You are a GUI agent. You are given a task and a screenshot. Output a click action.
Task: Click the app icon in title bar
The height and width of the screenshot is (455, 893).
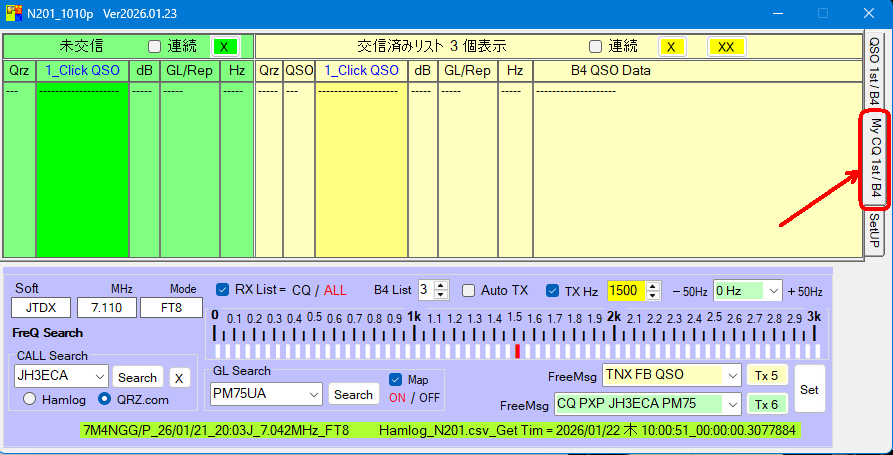click(14, 14)
